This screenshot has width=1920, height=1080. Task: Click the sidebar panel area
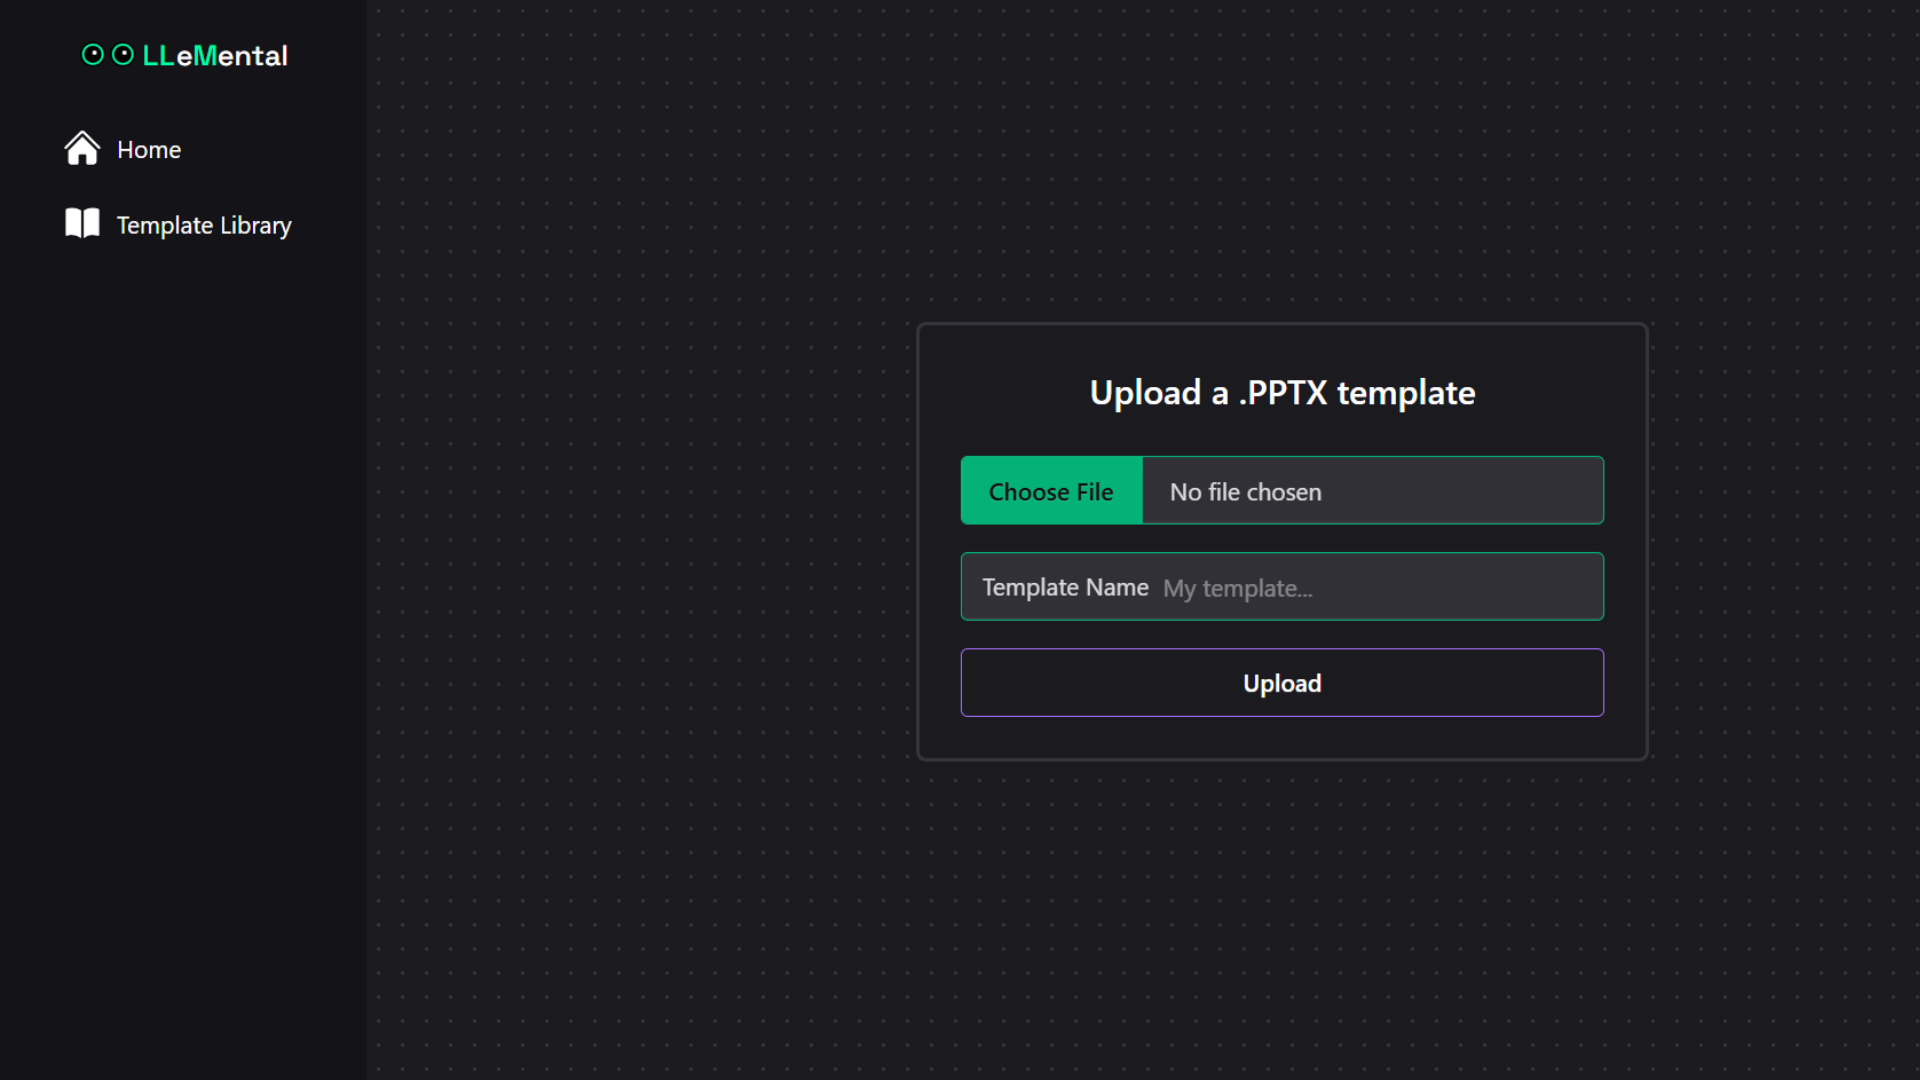(180, 600)
